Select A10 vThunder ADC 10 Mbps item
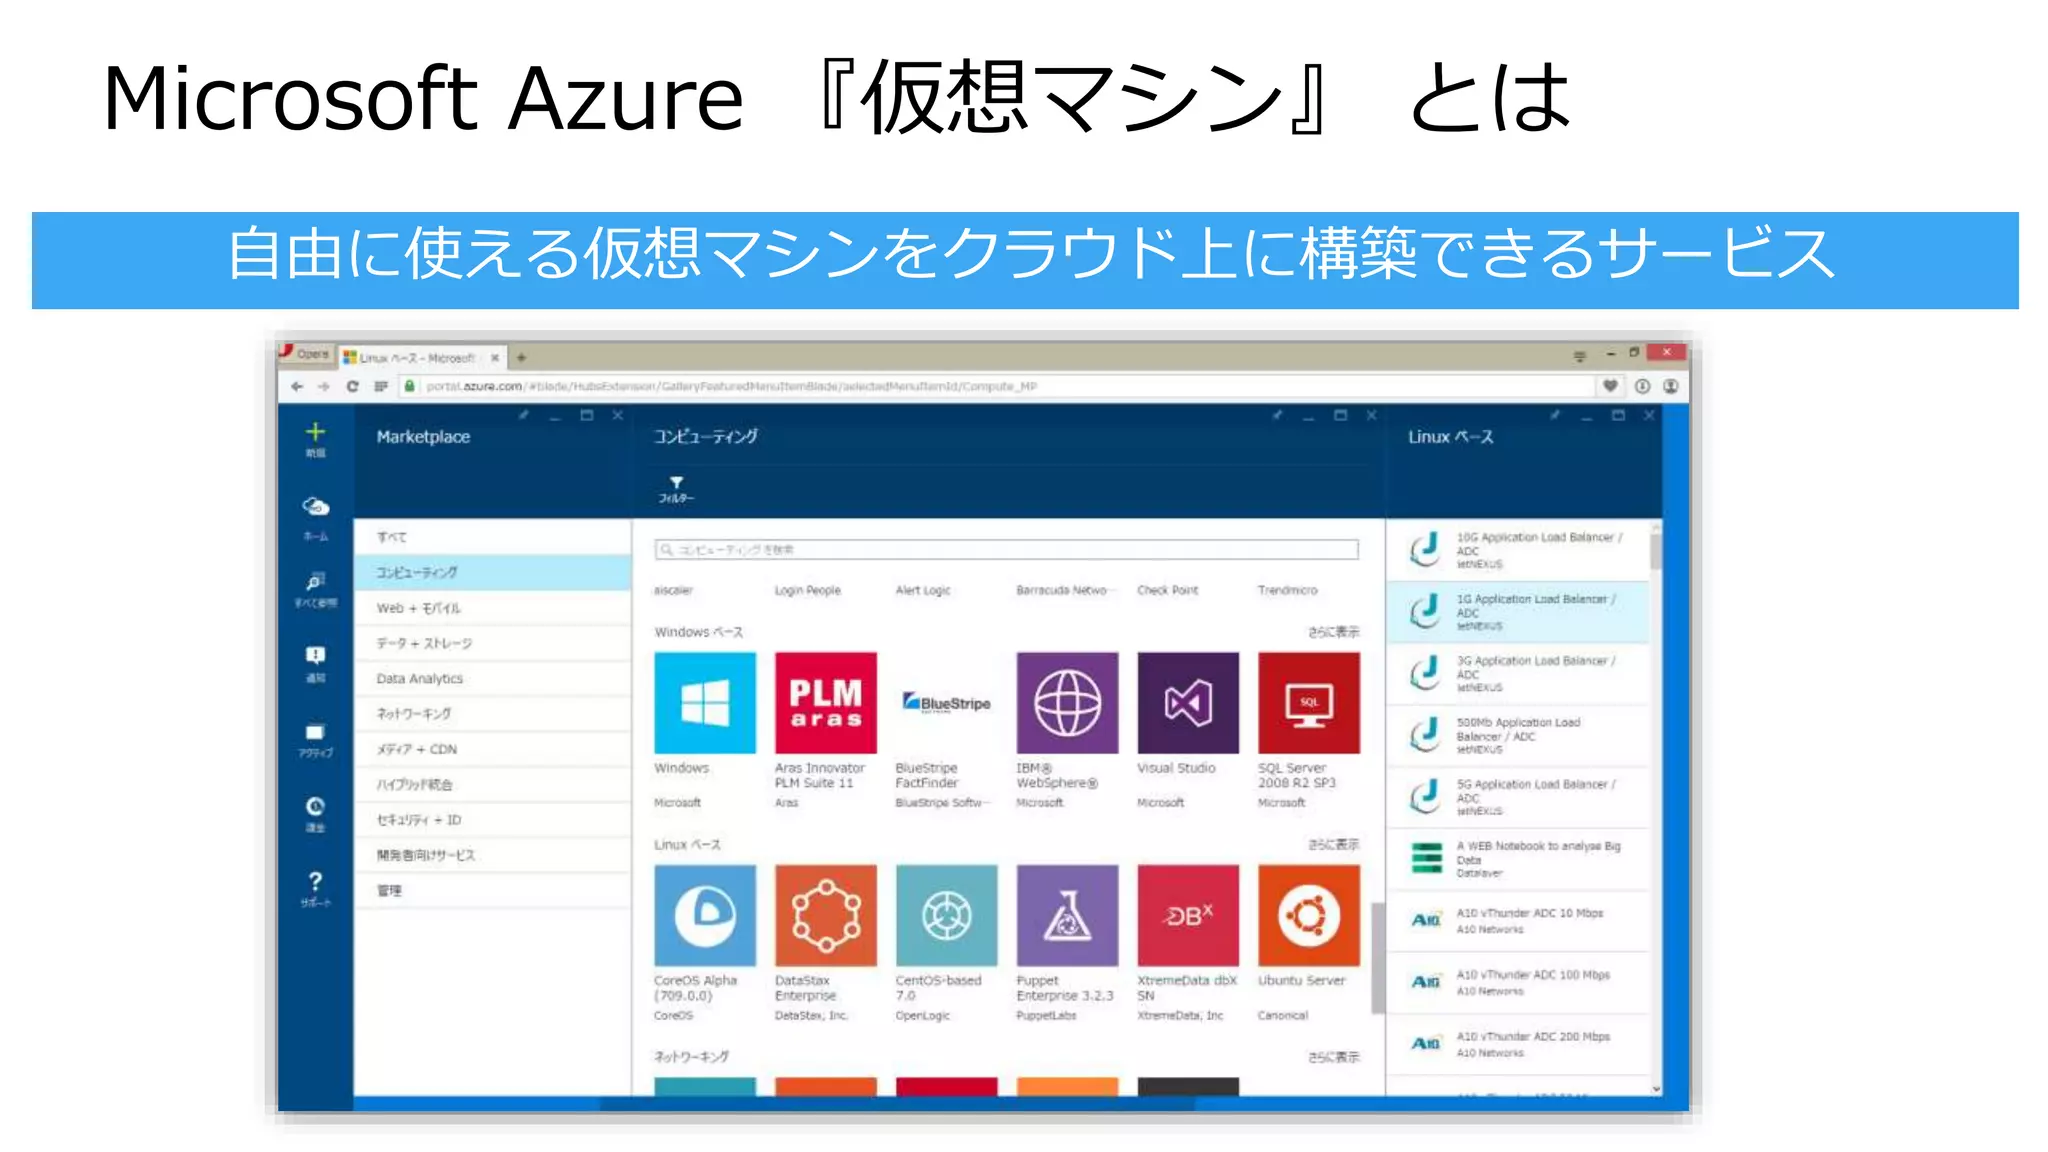 pyautogui.click(x=1518, y=921)
